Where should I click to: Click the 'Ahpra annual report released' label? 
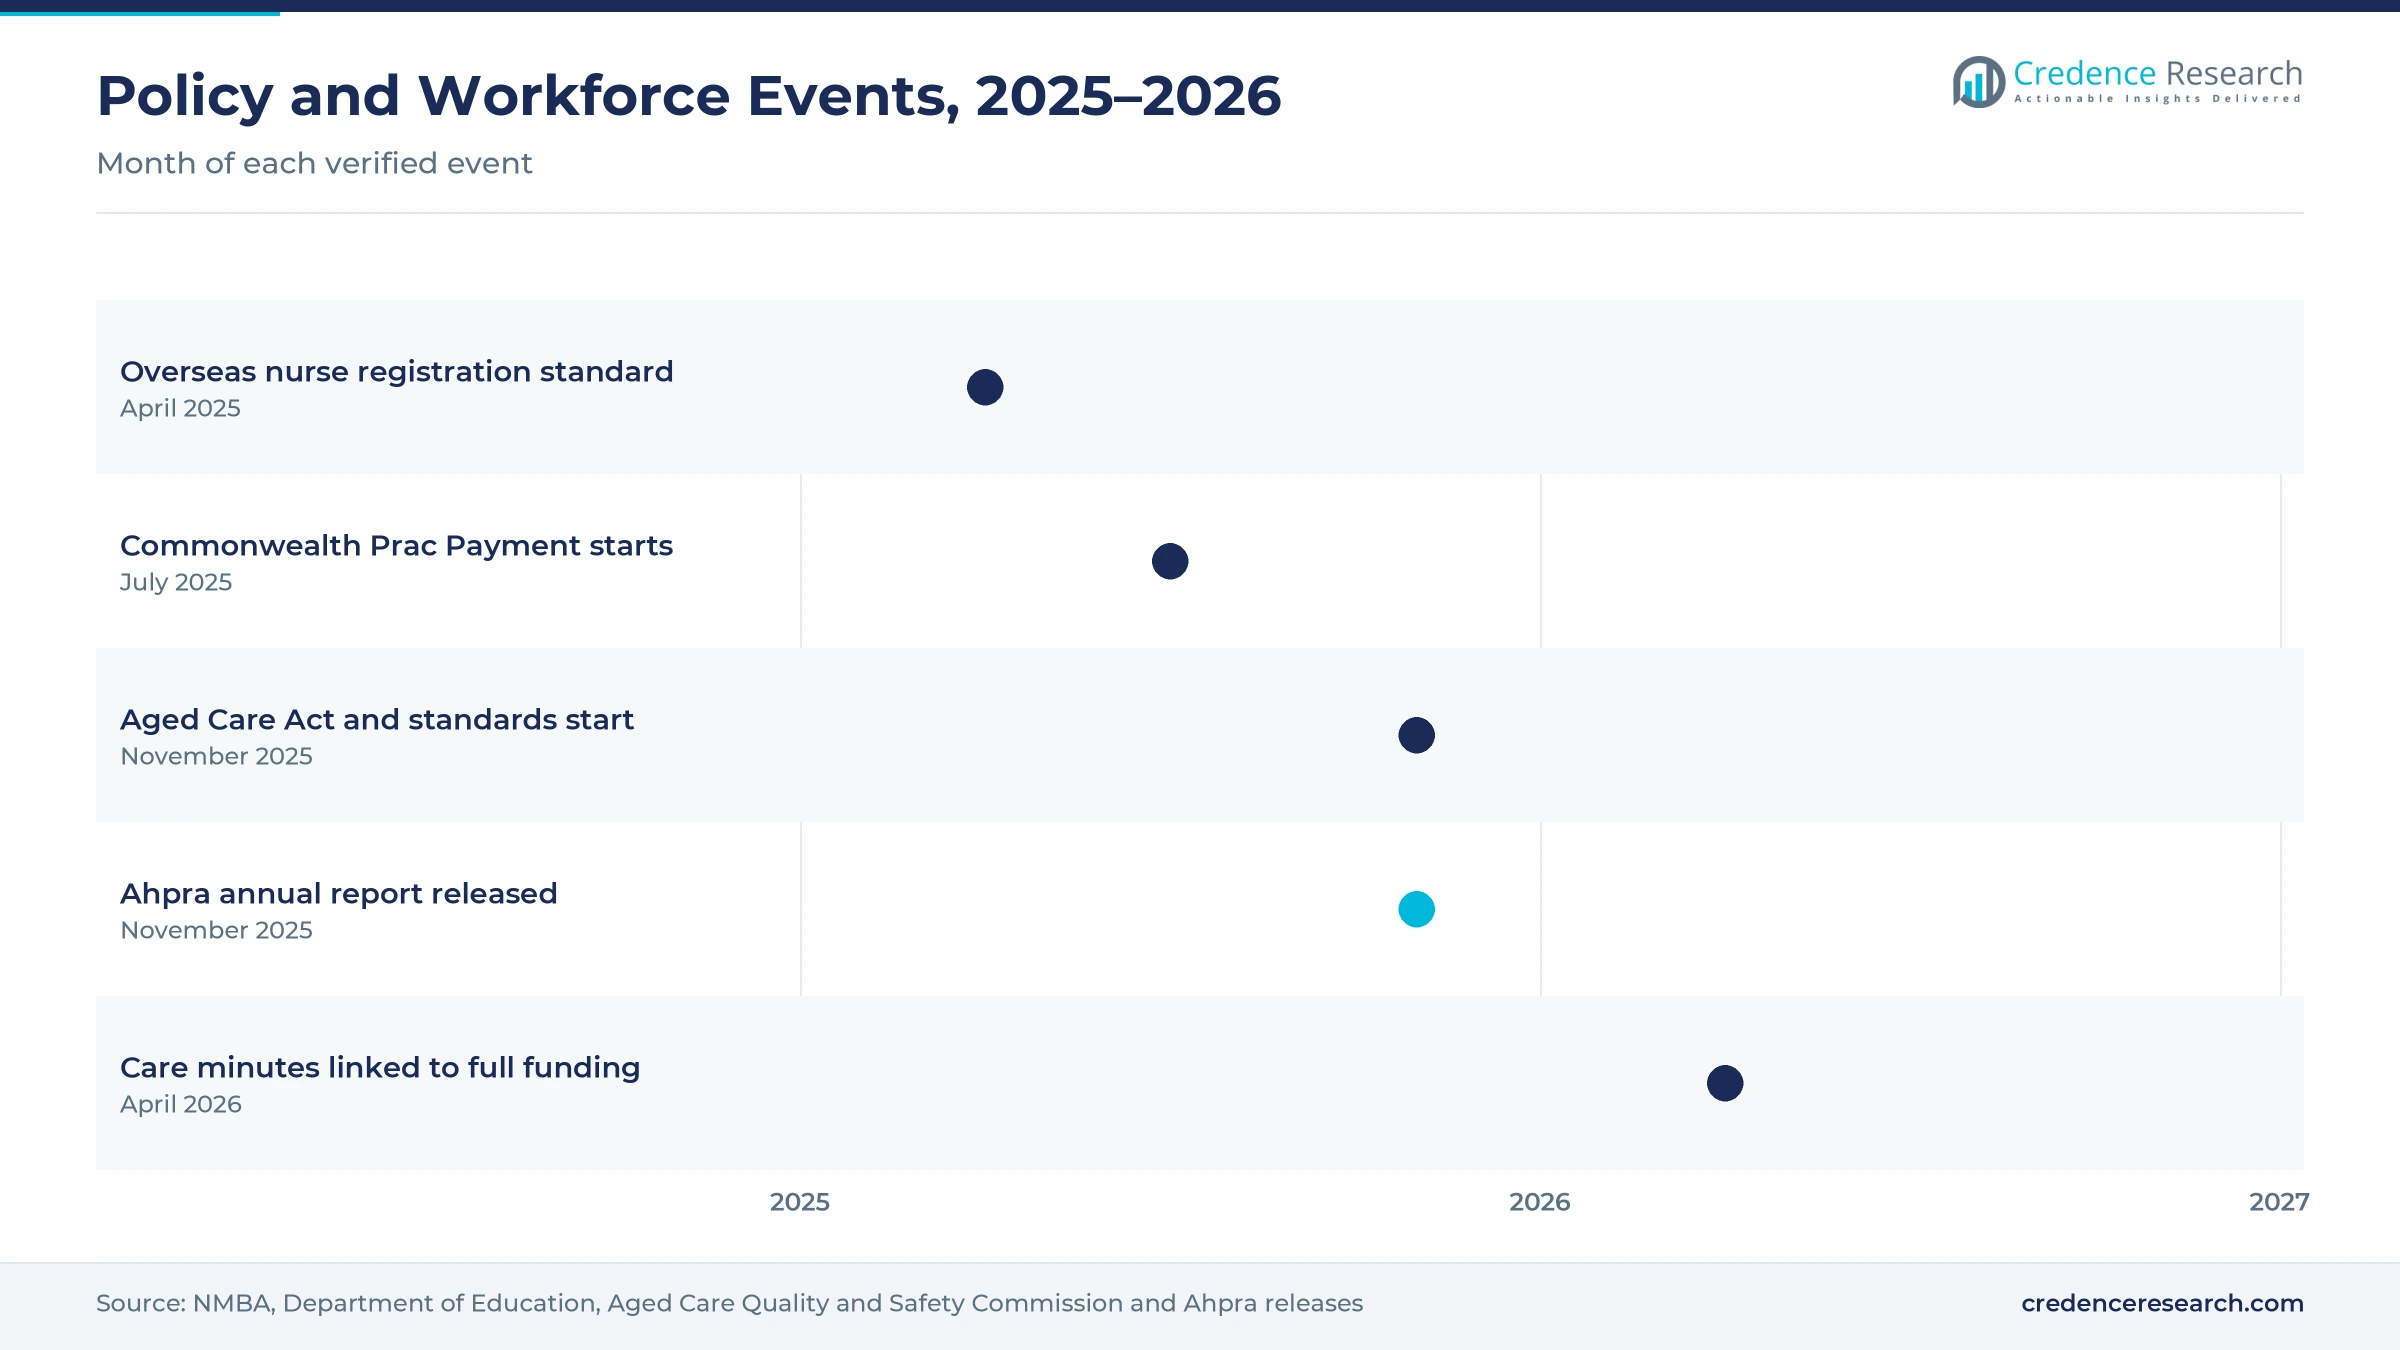point(339,893)
